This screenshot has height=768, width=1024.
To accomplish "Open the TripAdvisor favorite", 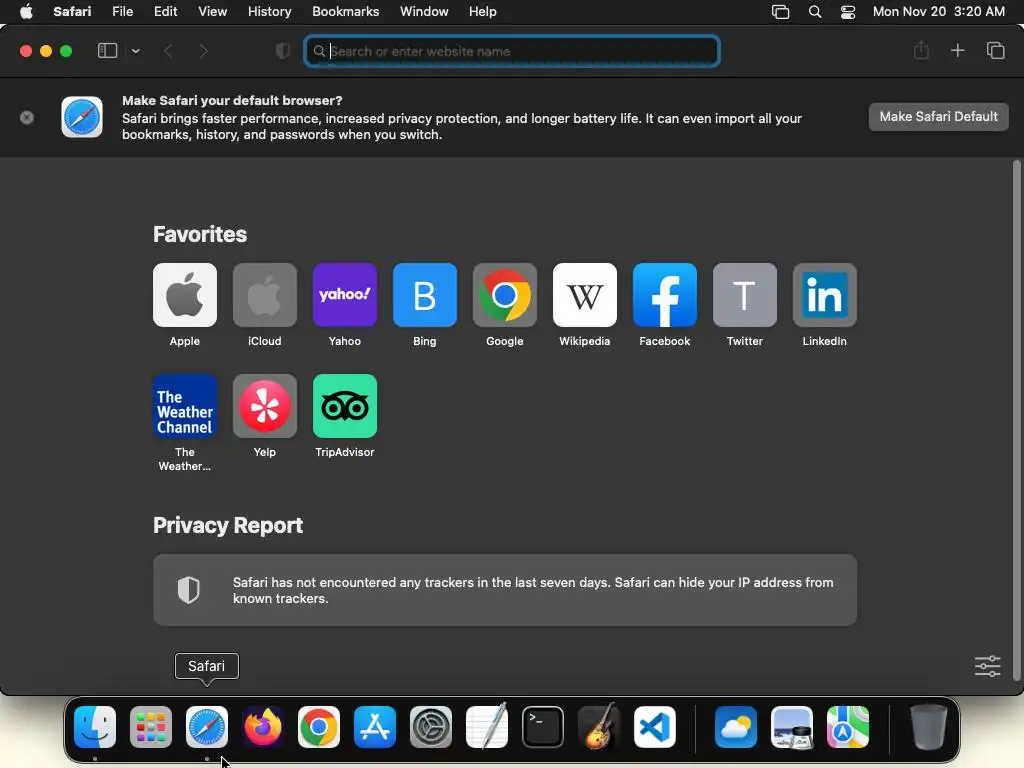I will click(x=345, y=406).
